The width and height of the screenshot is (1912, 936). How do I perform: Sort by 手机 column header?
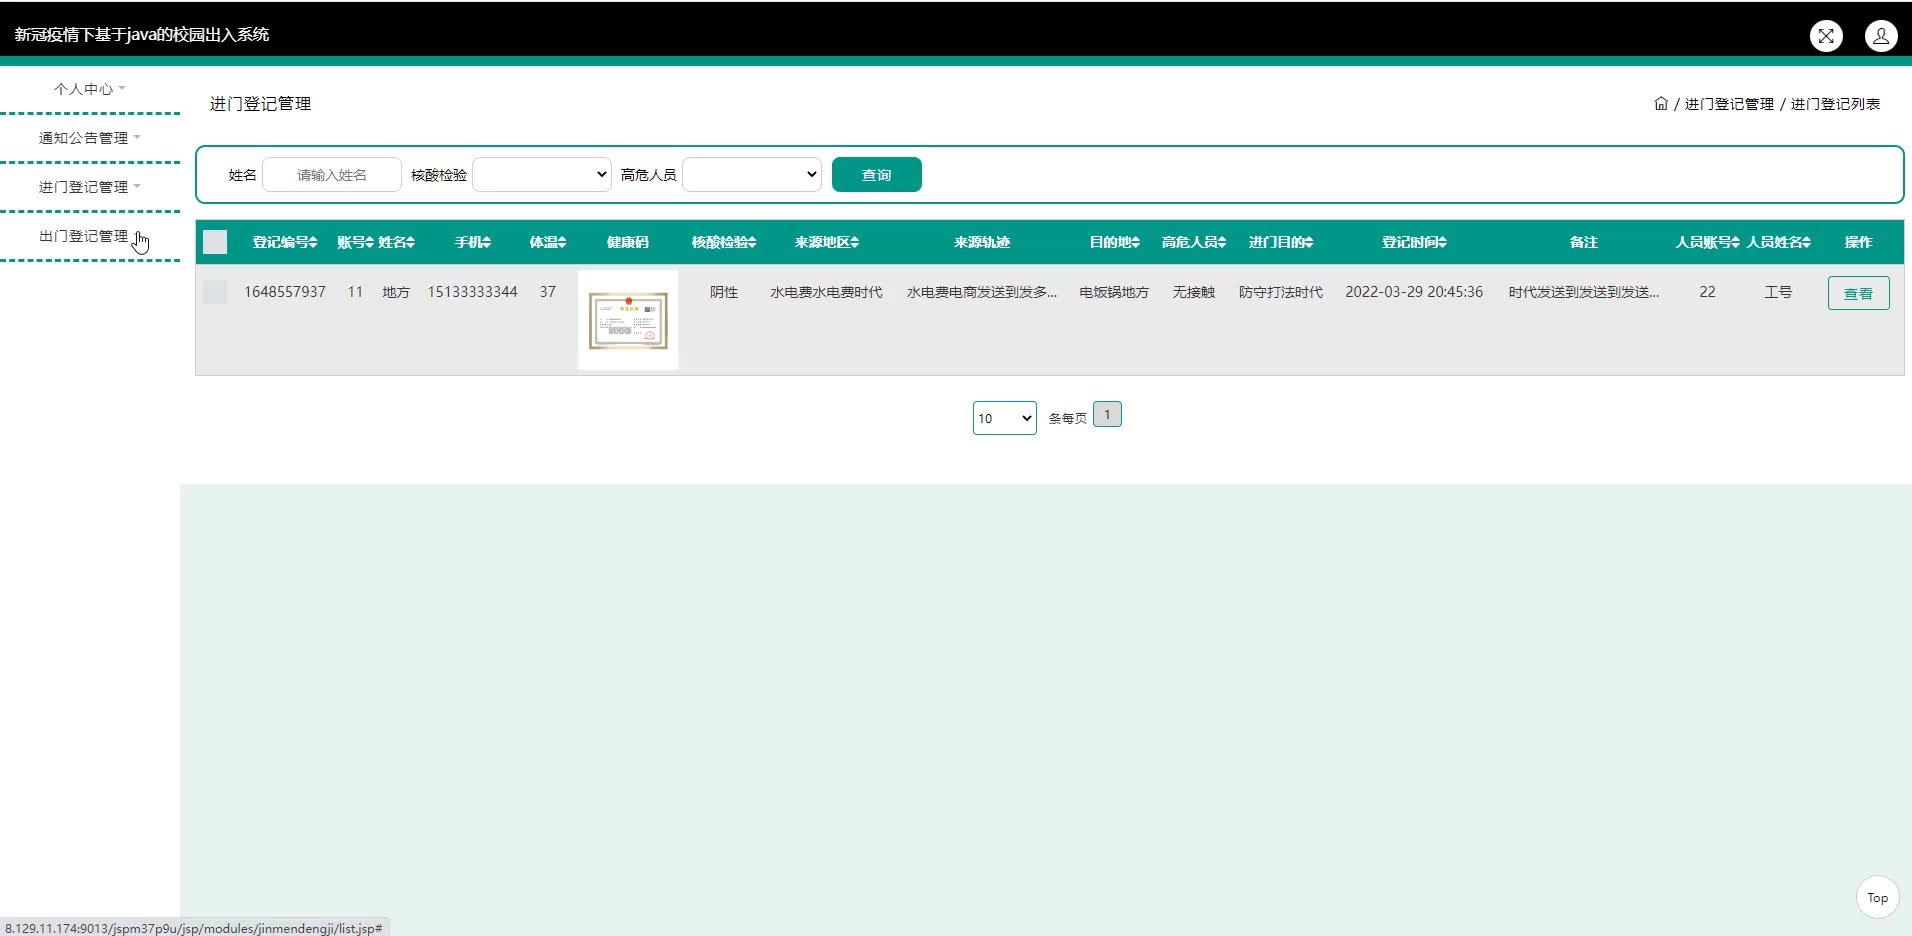(472, 242)
